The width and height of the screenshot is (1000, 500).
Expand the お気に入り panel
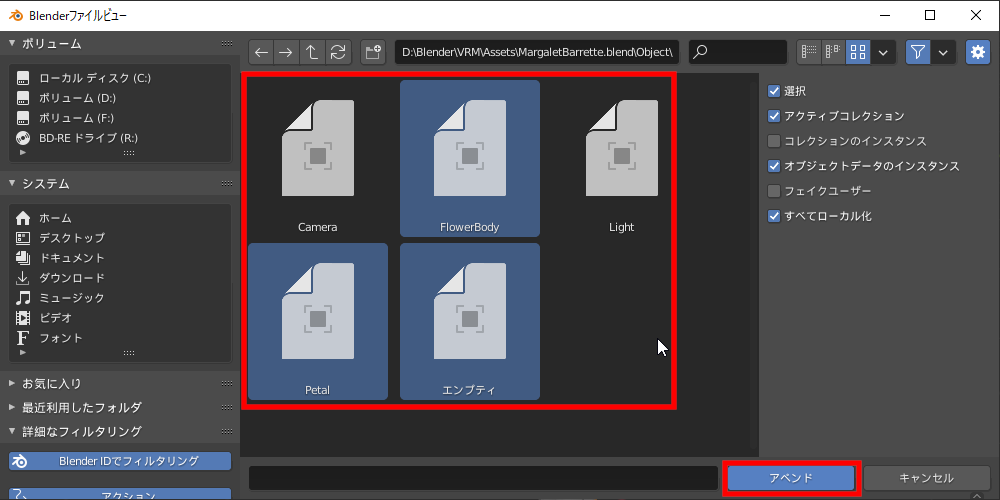12,383
